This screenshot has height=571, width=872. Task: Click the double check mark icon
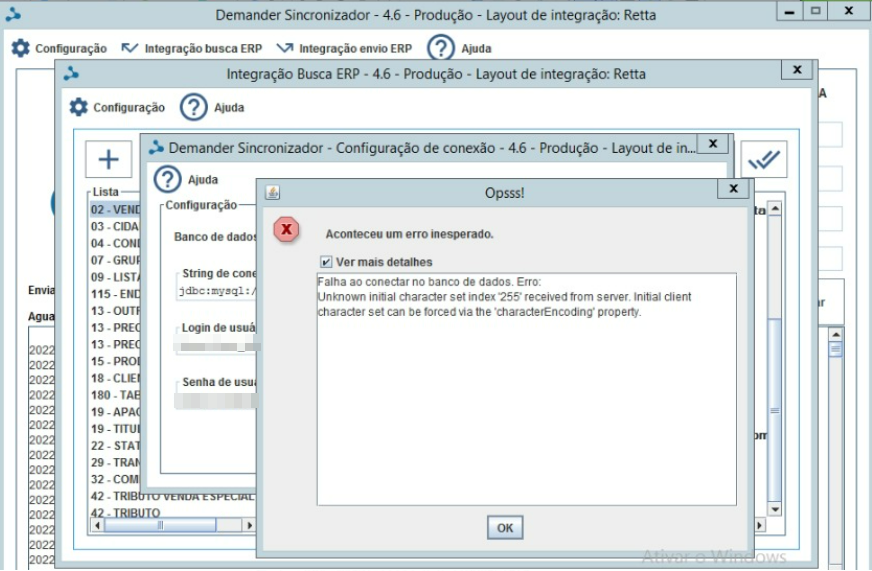click(x=764, y=160)
